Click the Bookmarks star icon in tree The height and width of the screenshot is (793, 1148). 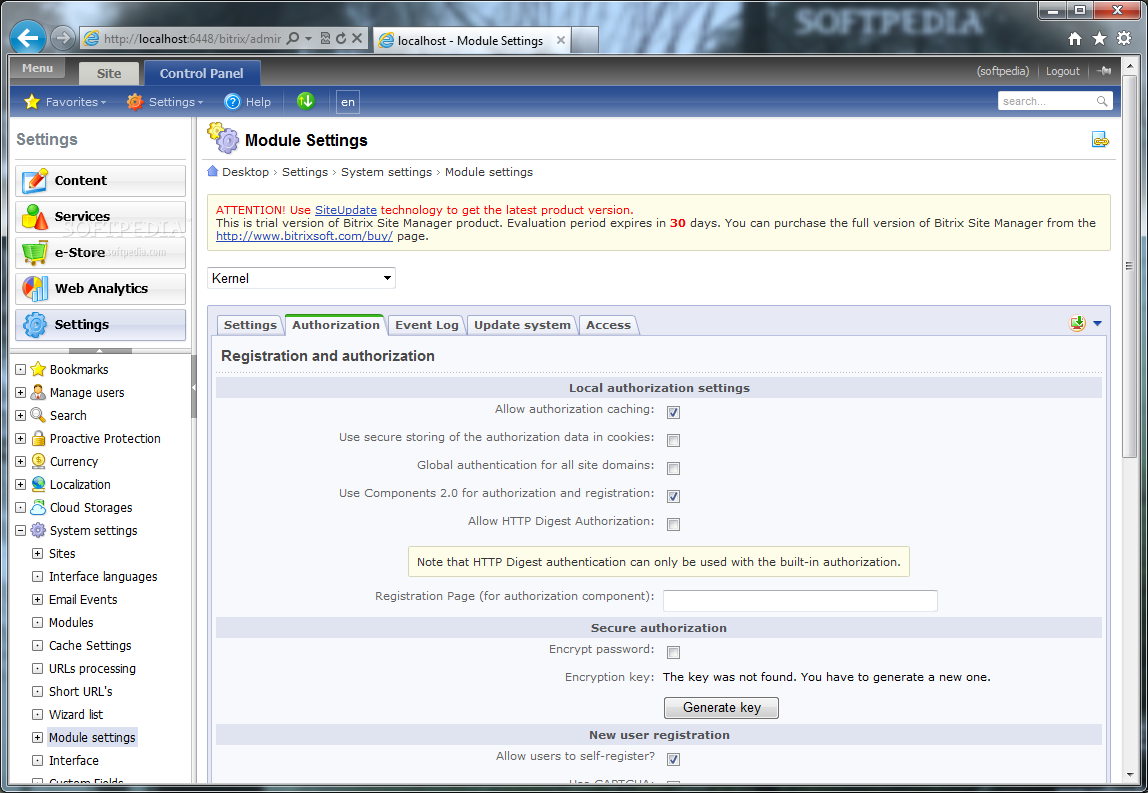[x=38, y=369]
